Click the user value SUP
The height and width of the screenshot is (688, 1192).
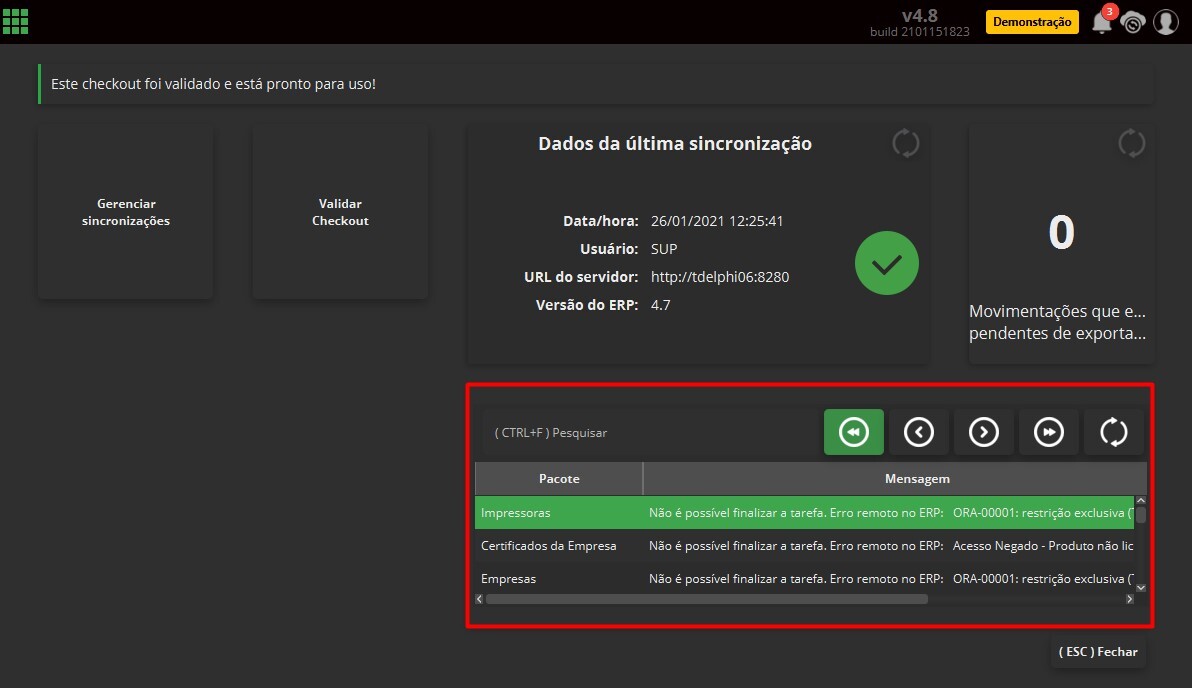click(x=664, y=249)
